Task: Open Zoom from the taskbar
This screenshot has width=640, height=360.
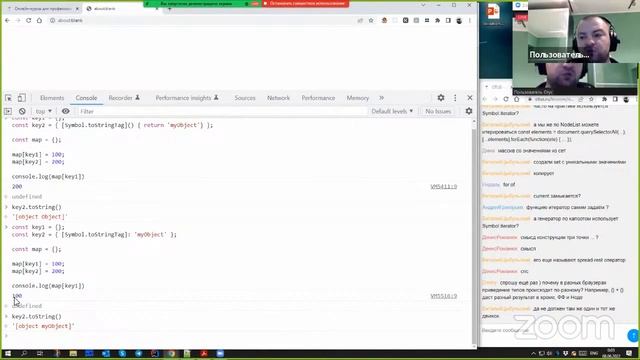Action: (220, 353)
